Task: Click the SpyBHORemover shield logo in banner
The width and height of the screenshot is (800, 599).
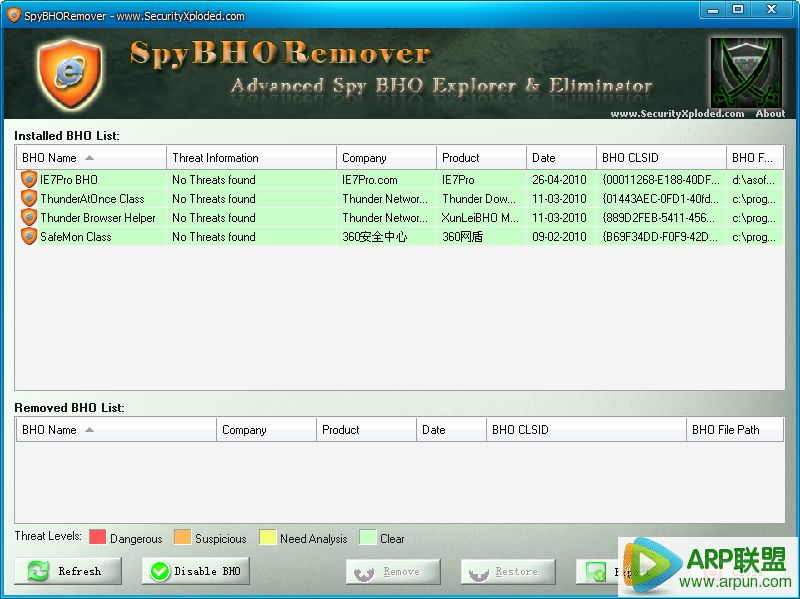Action: click(70, 72)
